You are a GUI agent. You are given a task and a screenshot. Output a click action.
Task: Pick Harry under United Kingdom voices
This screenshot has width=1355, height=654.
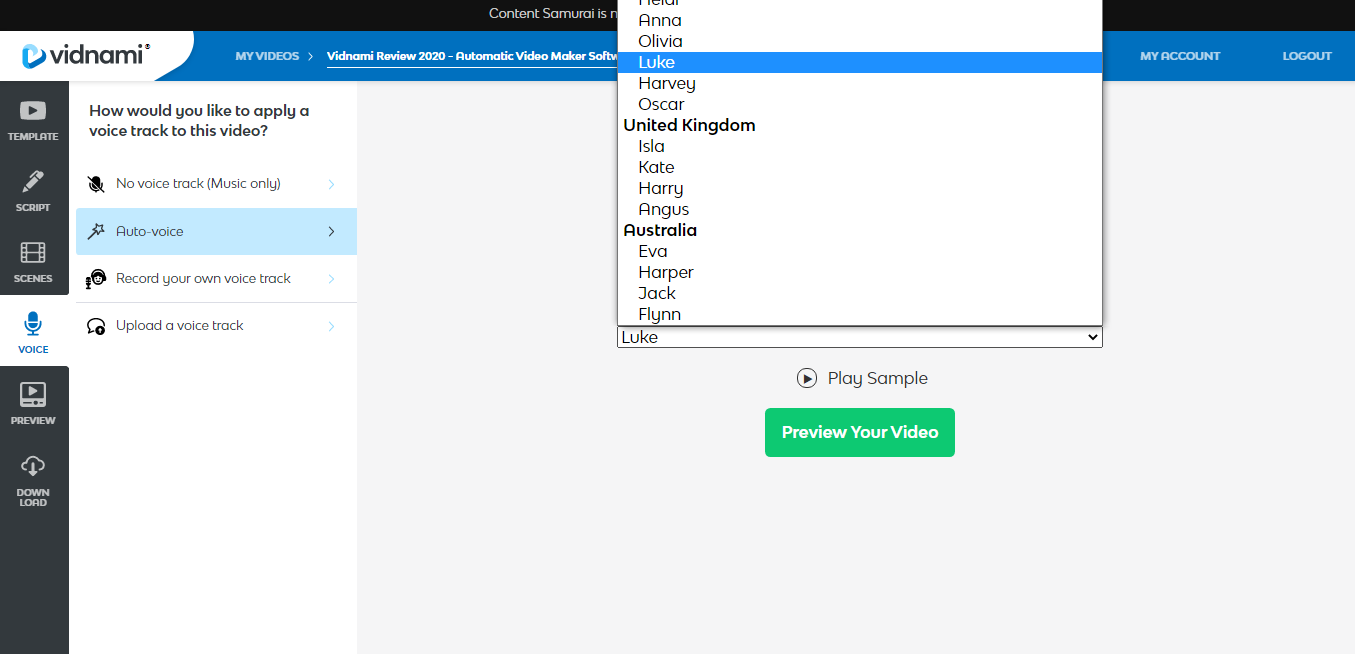pyautogui.click(x=660, y=189)
